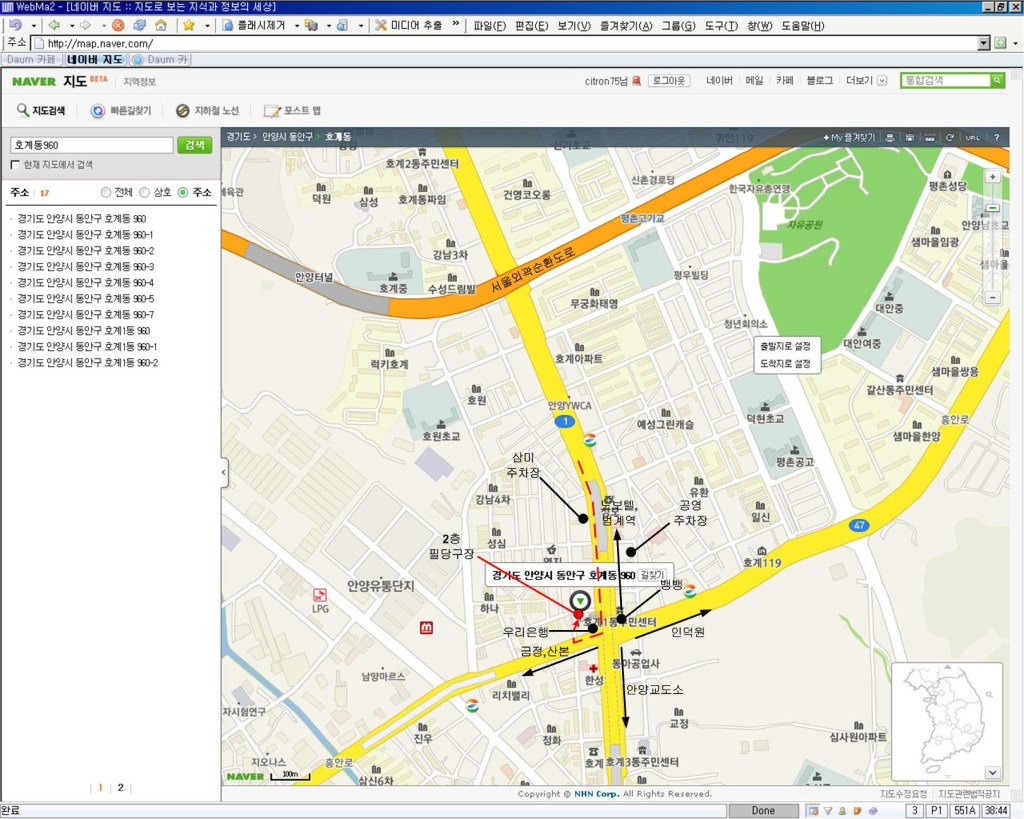1024x819 pixels.
Task: Open the 파일(F) menu
Action: pyautogui.click(x=490, y=25)
